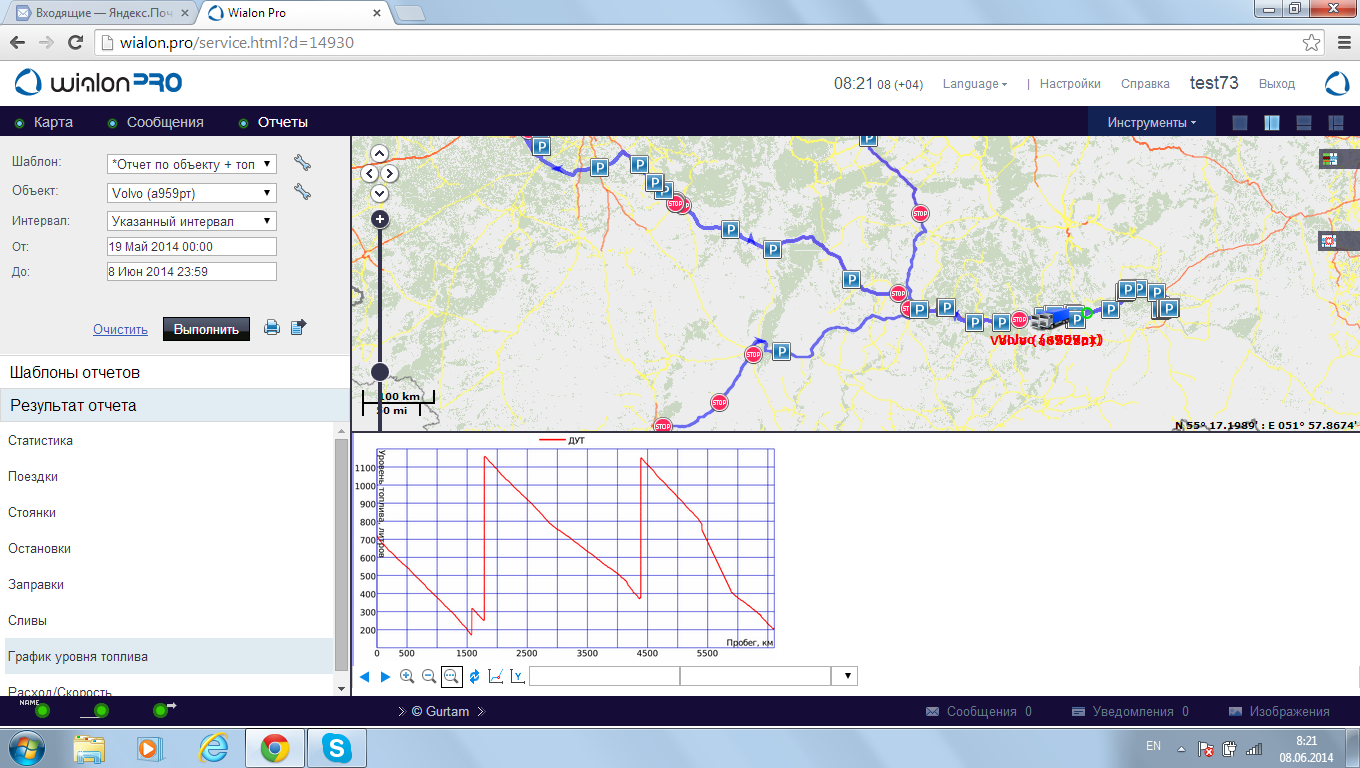Click the map zoom-in plus button
Screen dimensions: 1360x768
380,219
